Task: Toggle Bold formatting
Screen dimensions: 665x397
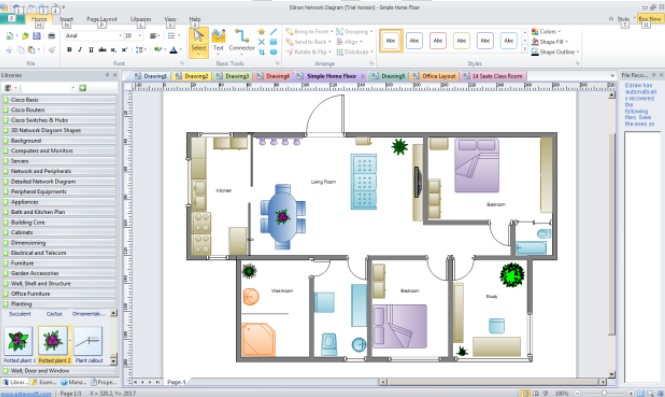Action: point(69,50)
